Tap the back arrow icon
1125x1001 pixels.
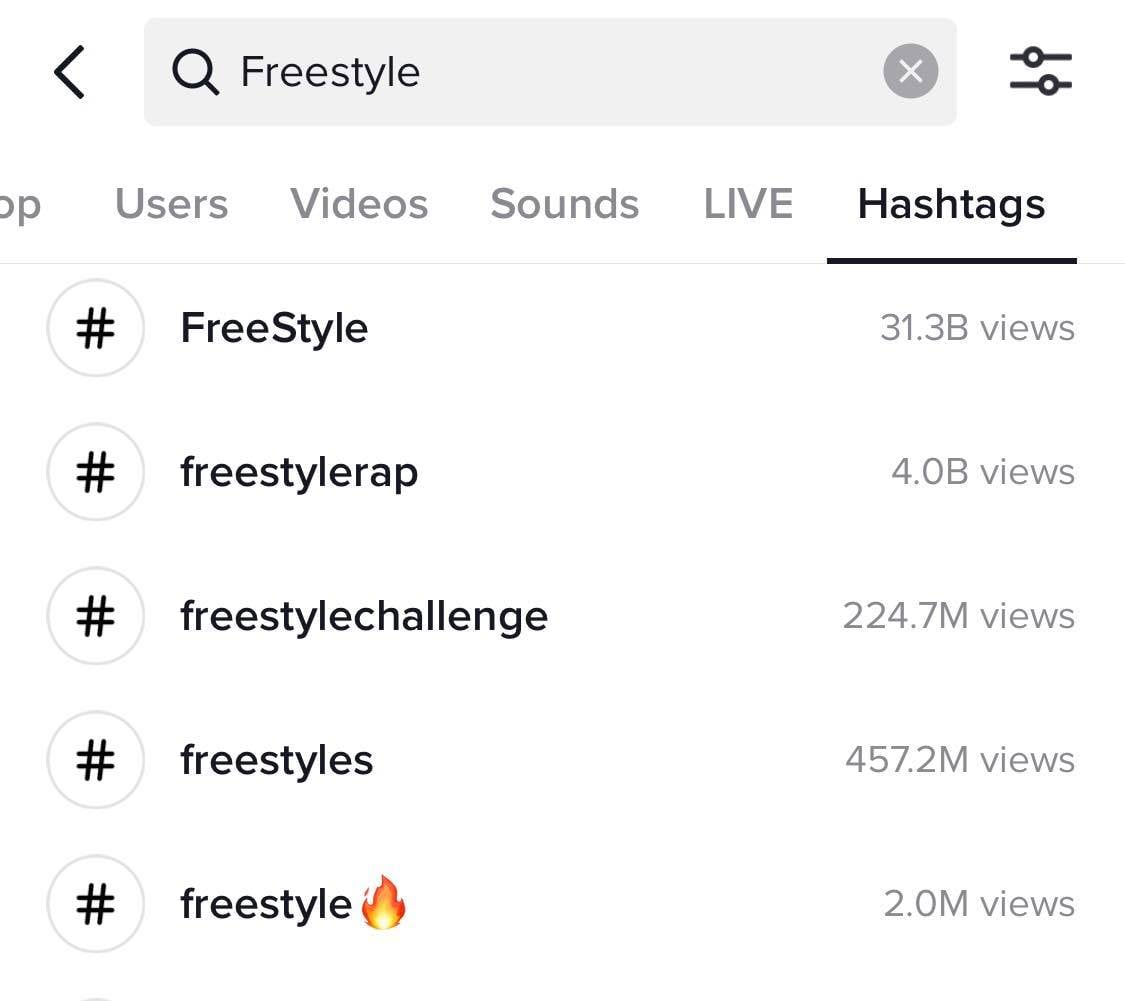(x=69, y=72)
